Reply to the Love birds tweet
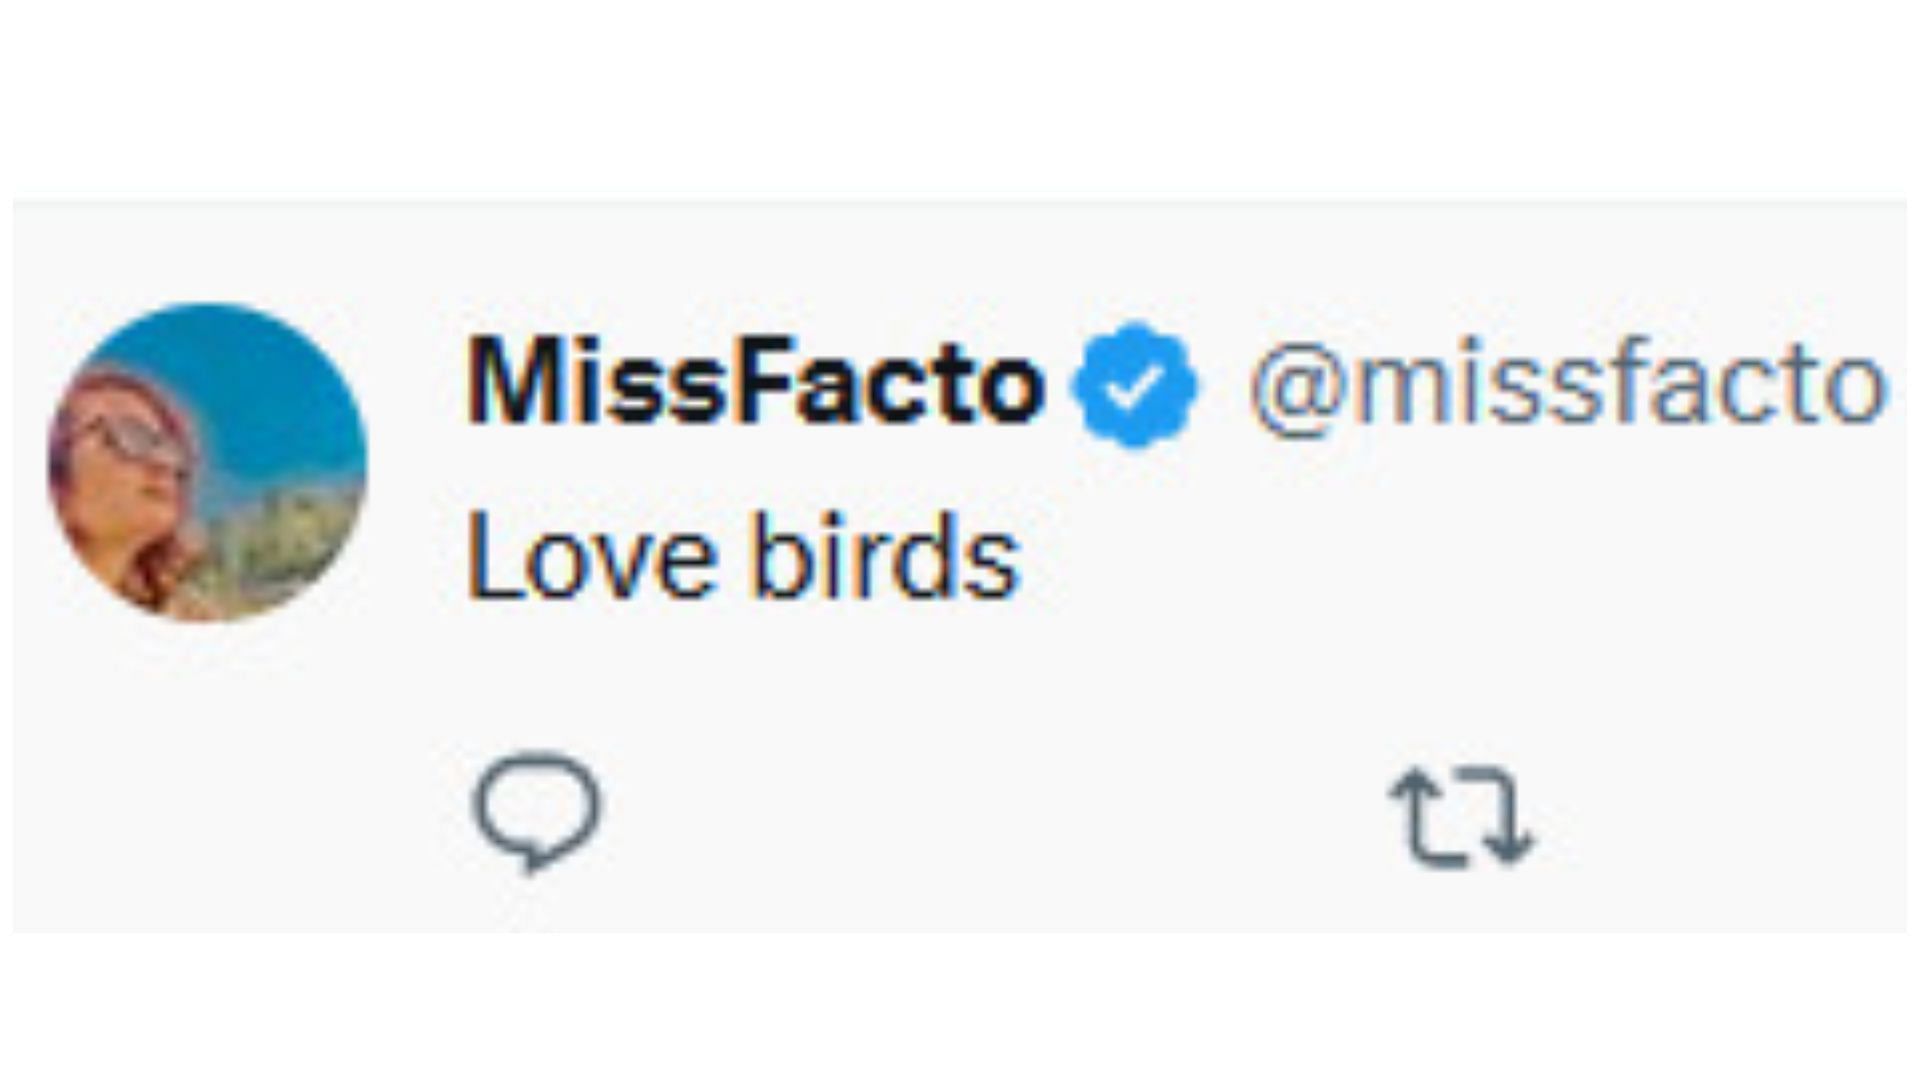1920x1080 pixels. (538, 811)
